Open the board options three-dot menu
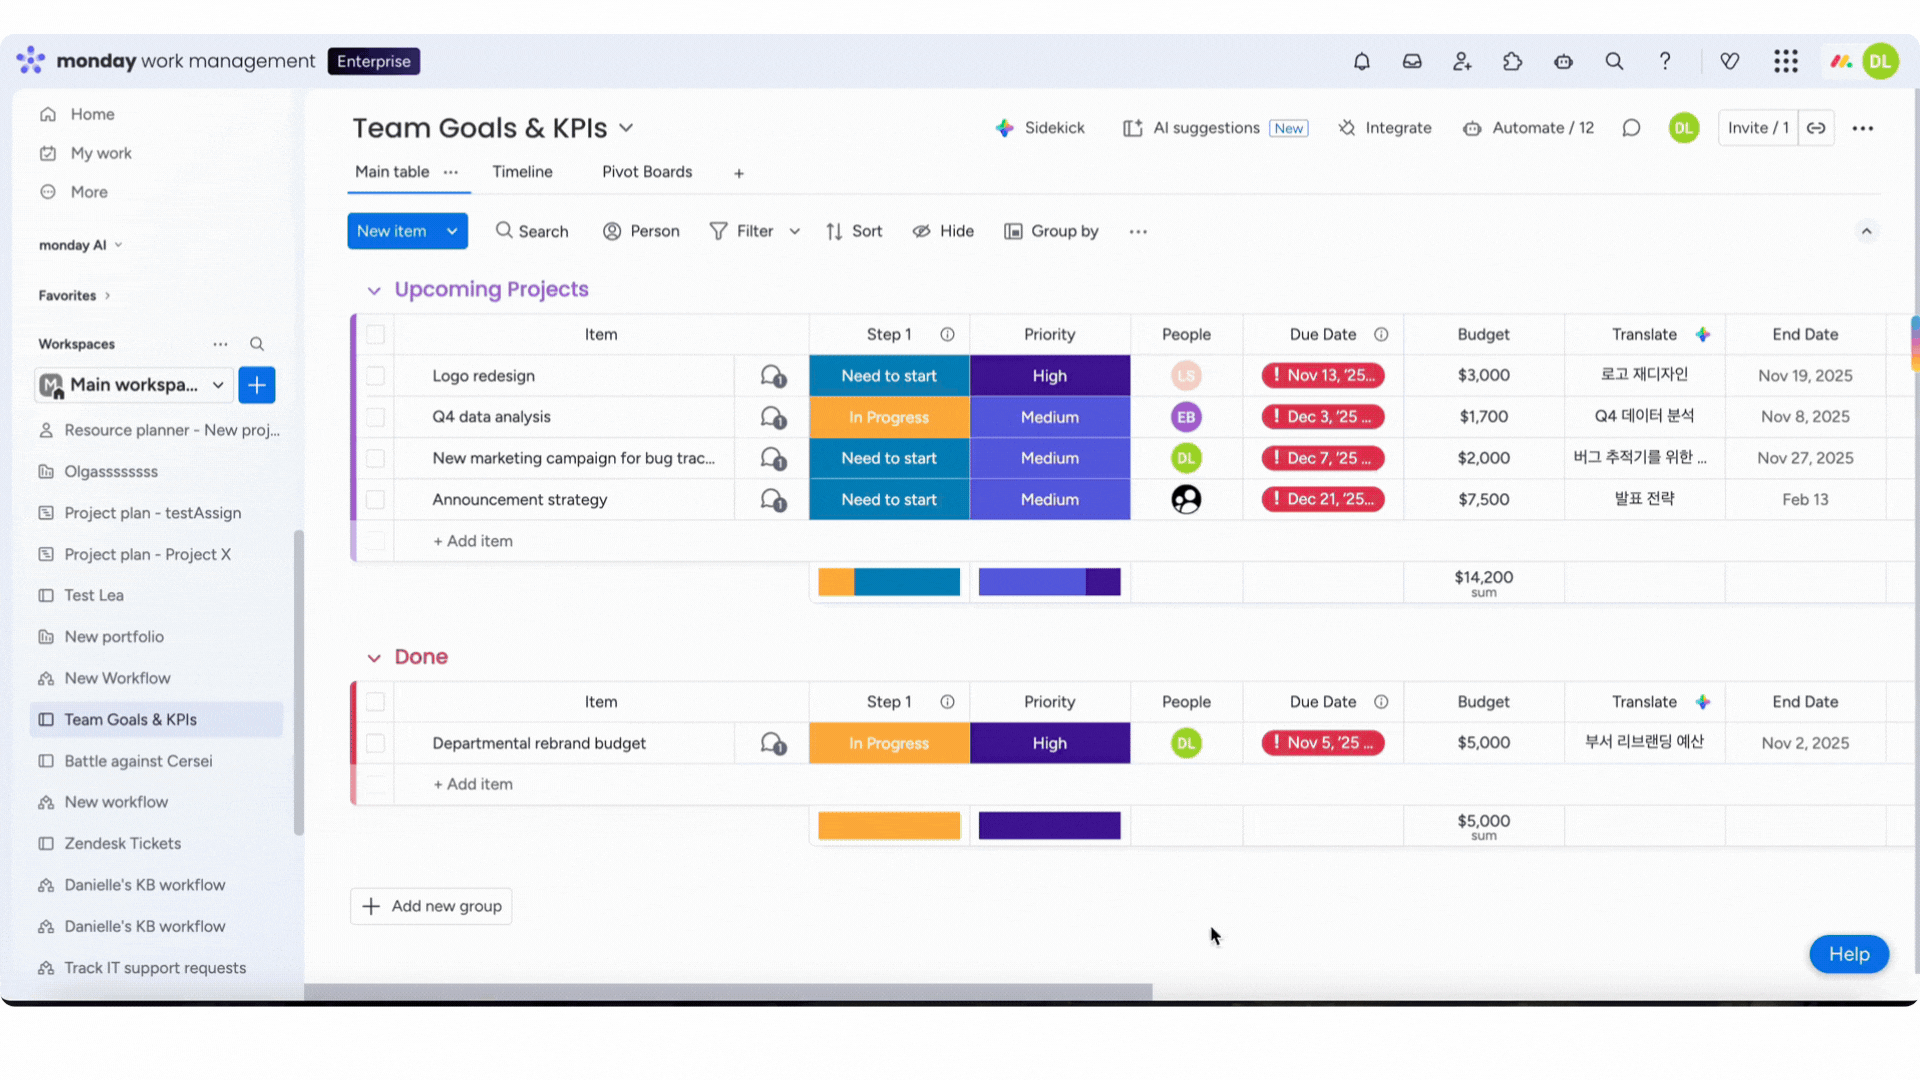This screenshot has height=1080, width=1920. [x=1862, y=128]
